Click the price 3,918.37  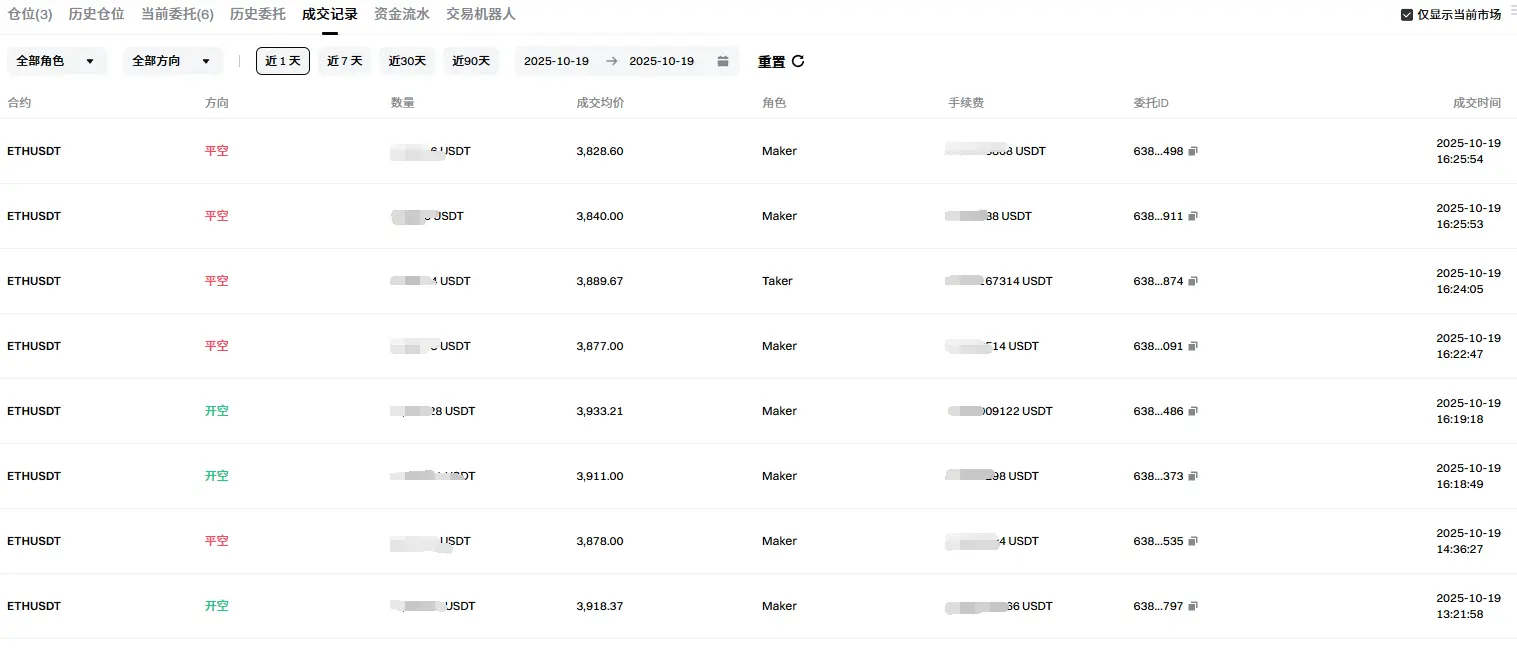pyautogui.click(x=600, y=607)
